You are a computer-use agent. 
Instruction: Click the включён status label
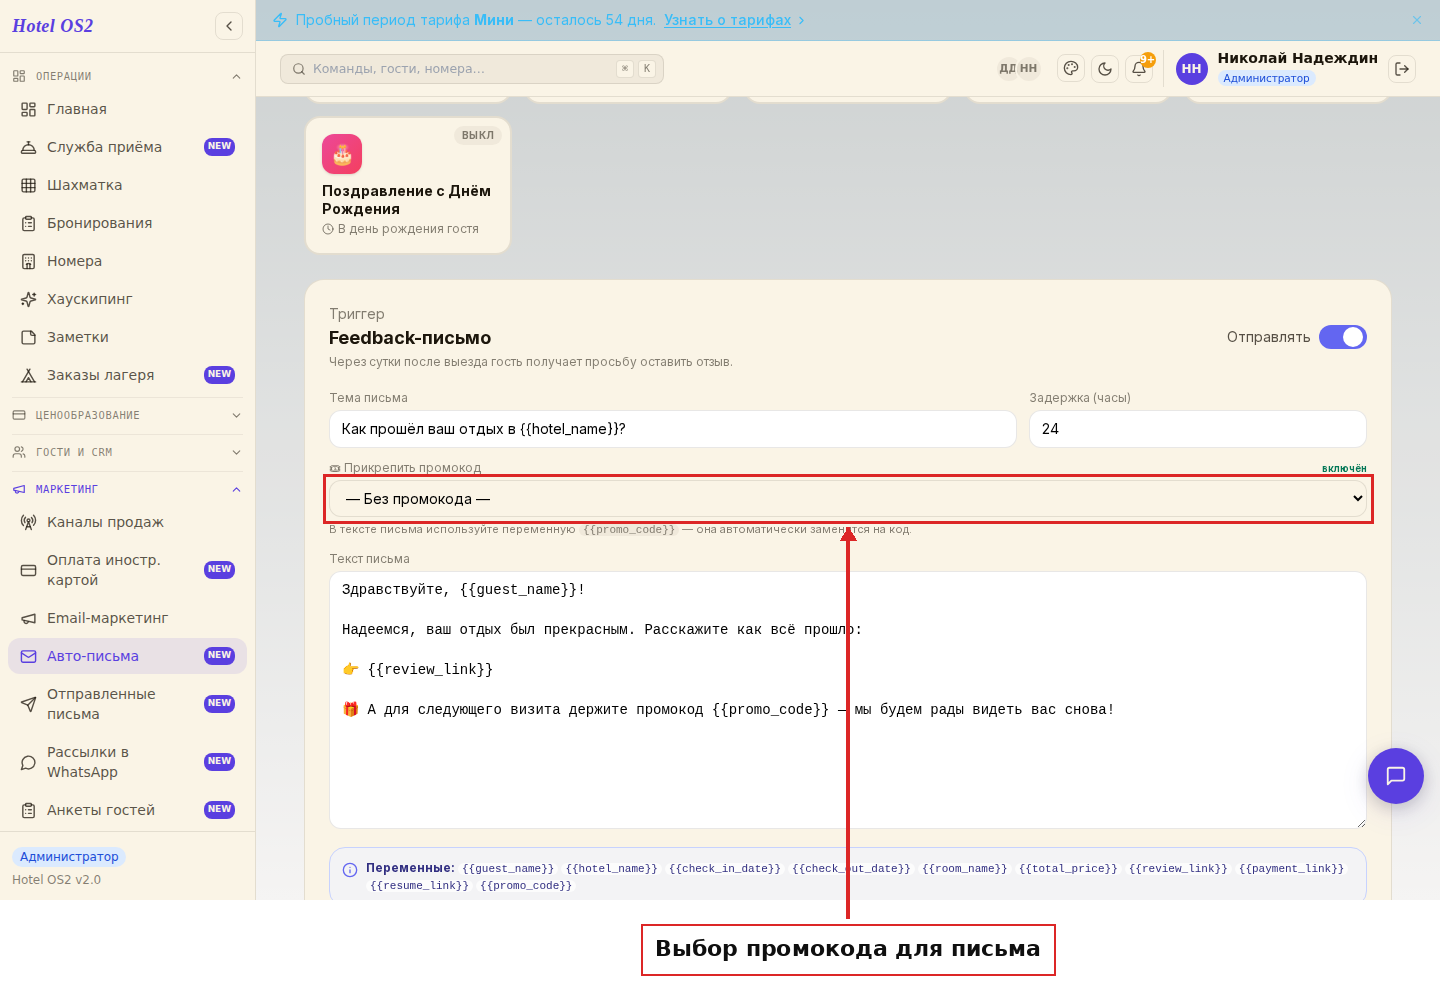1344,468
